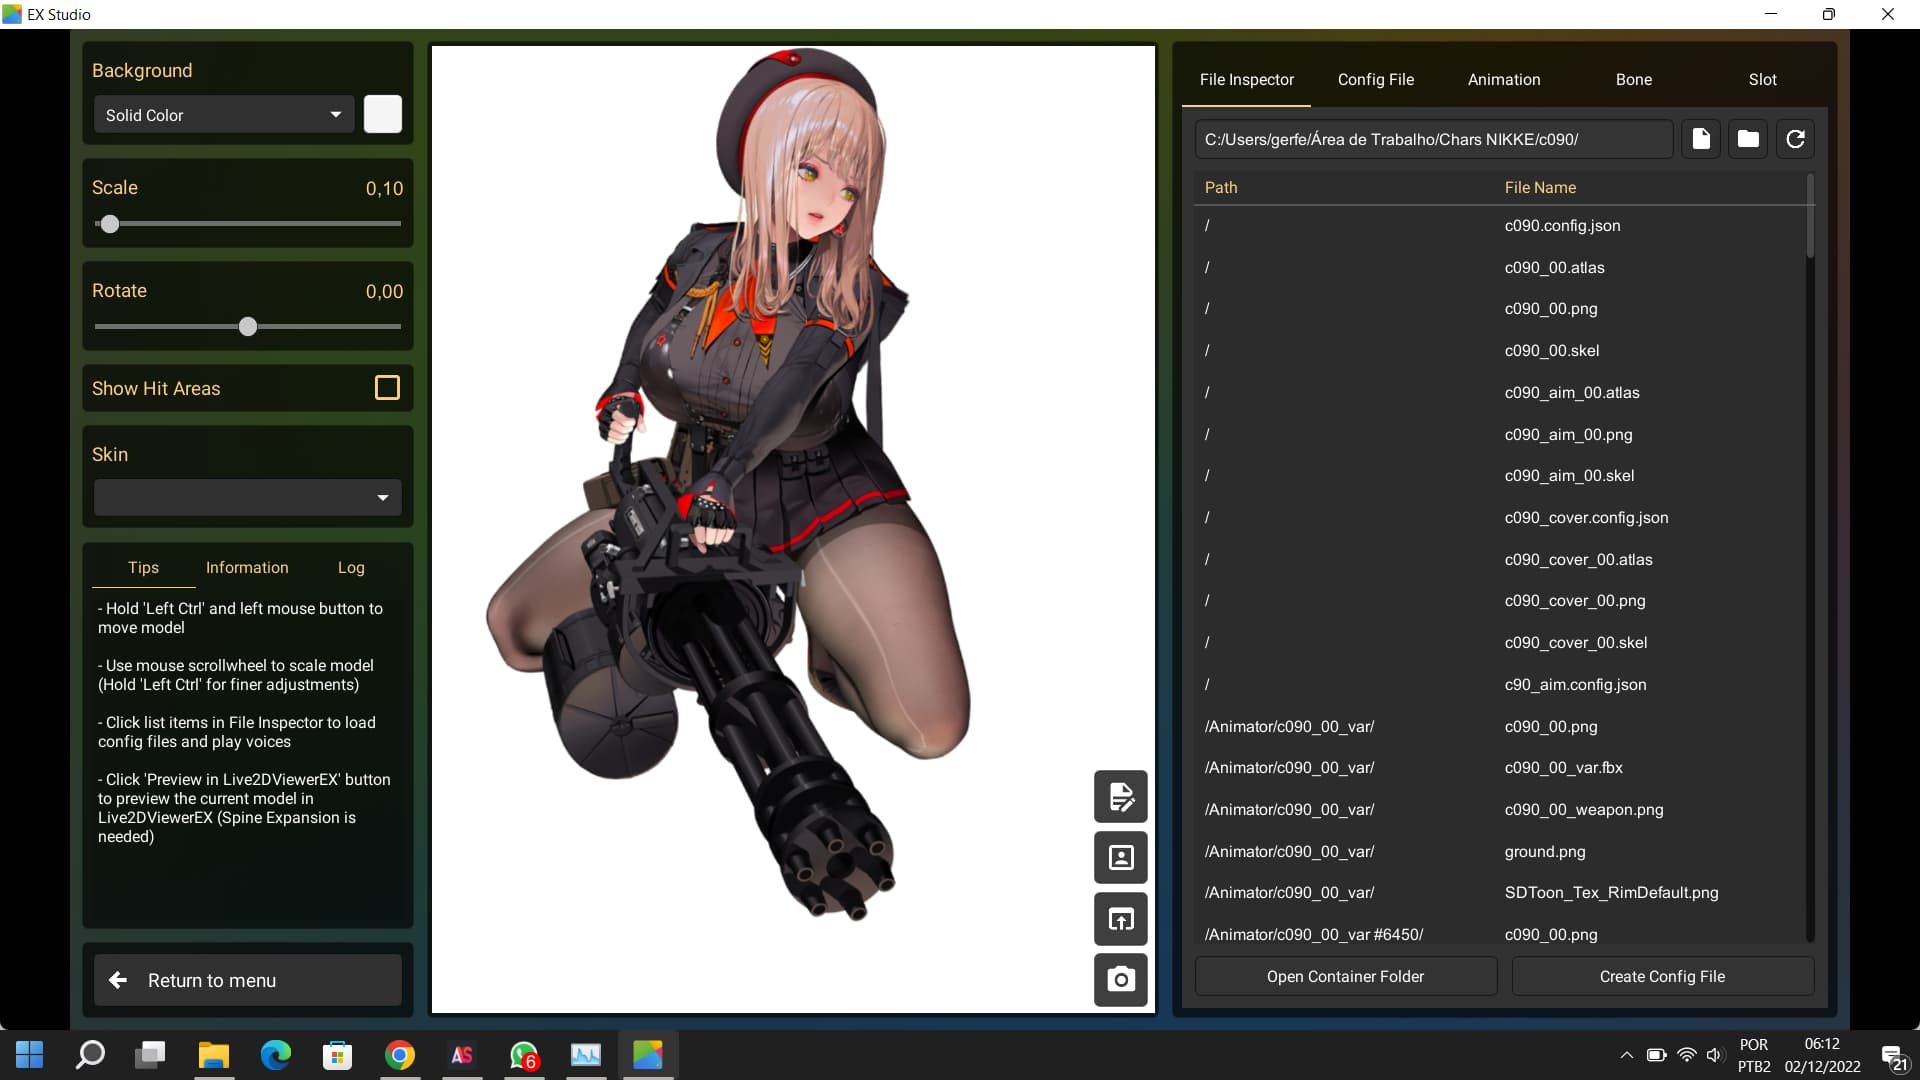This screenshot has width=1920, height=1080.
Task: Select c090_aim_00.png file
Action: point(1499,434)
